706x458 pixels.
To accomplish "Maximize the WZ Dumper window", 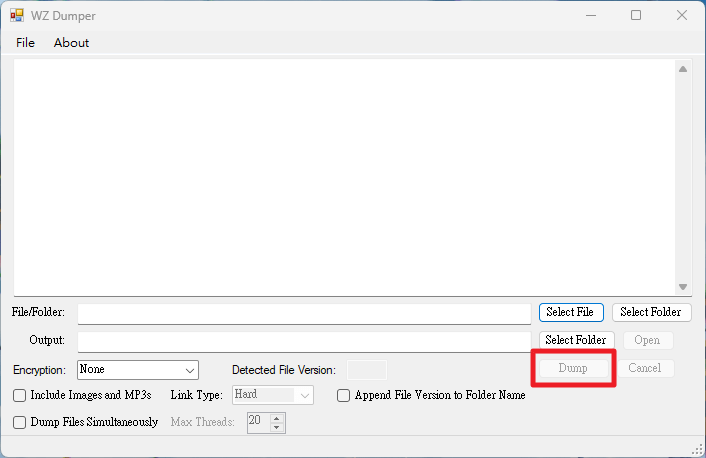I will [x=636, y=15].
